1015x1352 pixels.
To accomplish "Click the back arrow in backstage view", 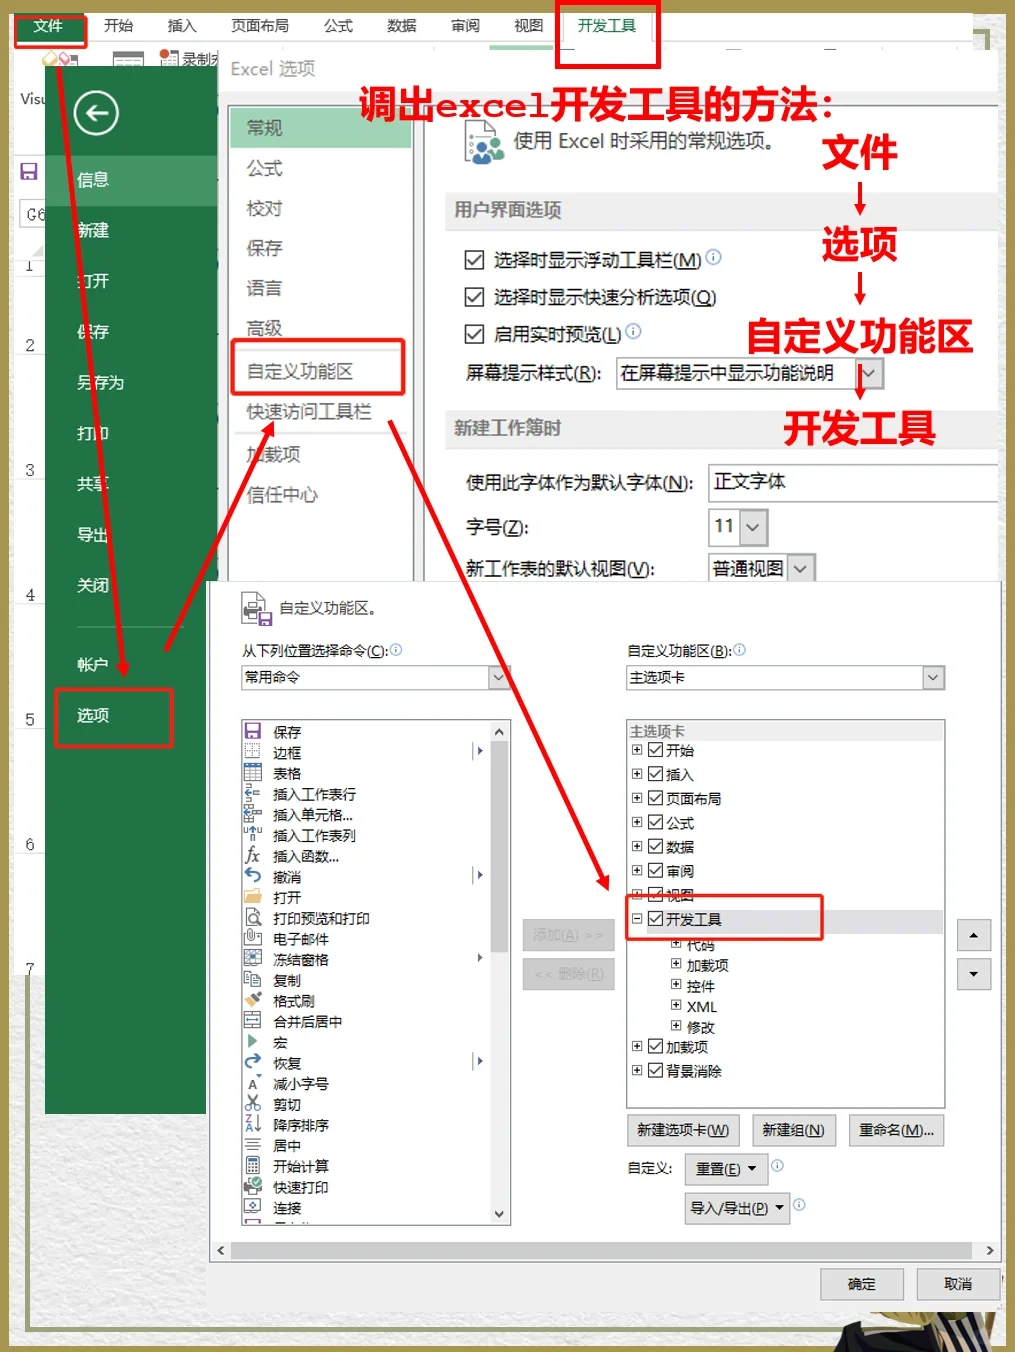I will point(96,113).
